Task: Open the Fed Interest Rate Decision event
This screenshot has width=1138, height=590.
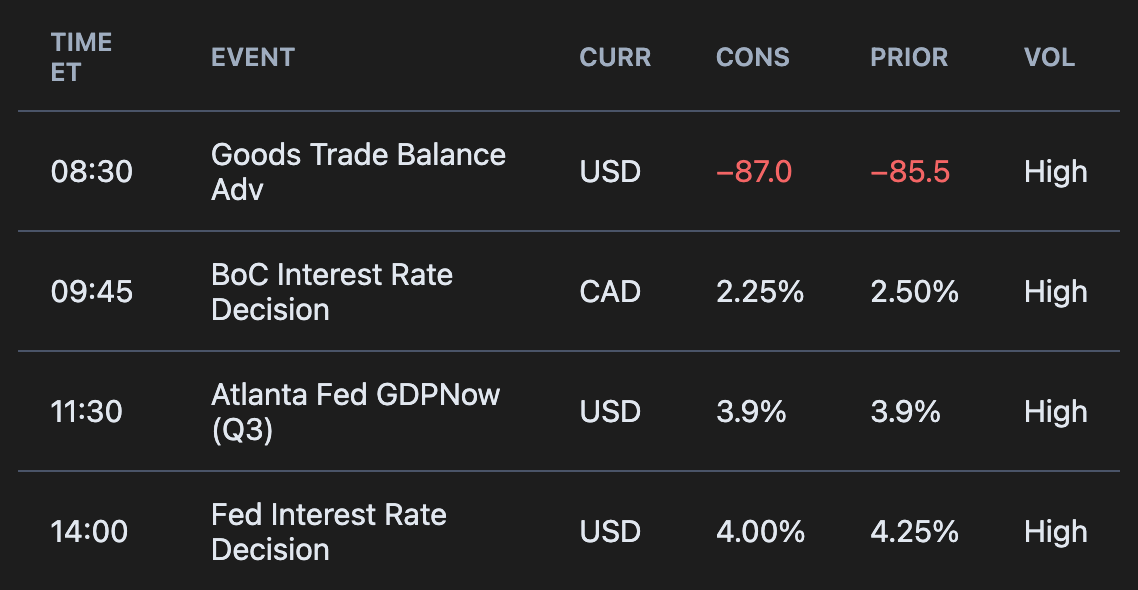Action: (x=328, y=532)
